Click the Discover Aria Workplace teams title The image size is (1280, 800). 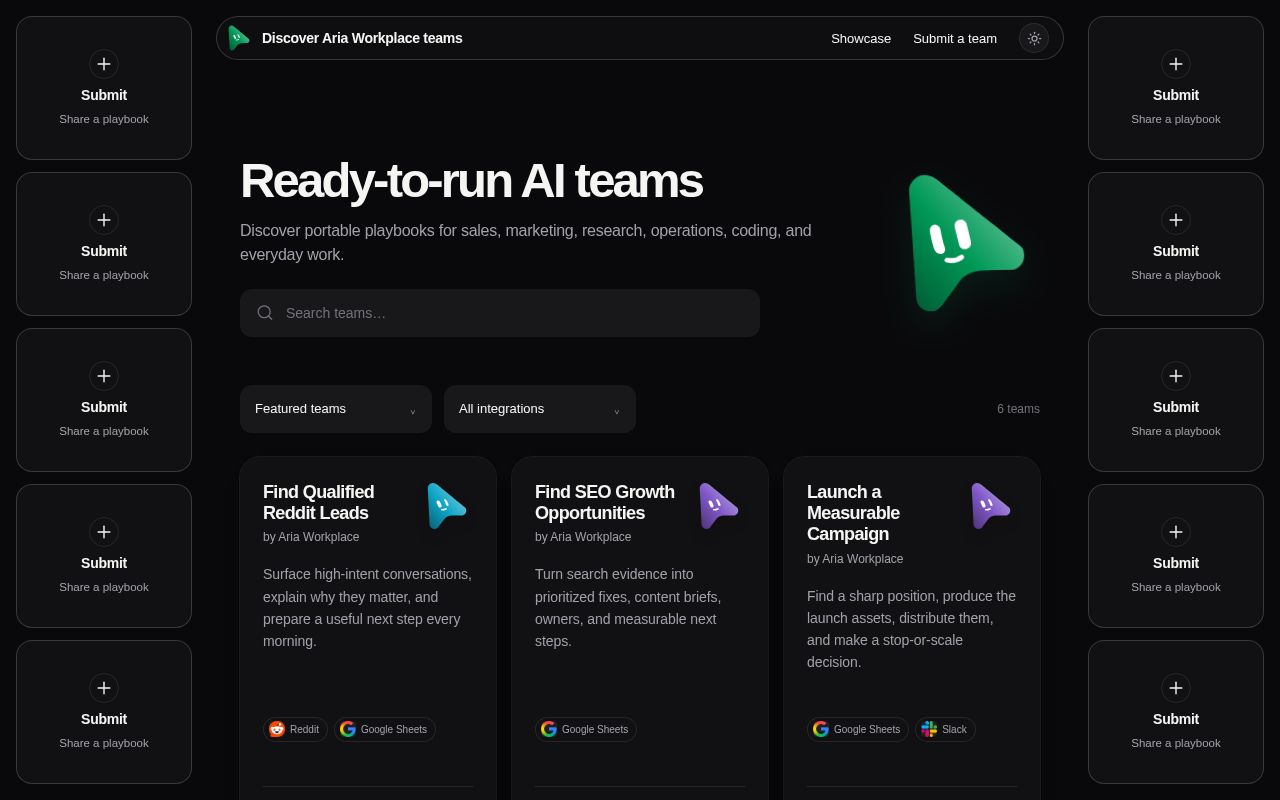point(362,38)
